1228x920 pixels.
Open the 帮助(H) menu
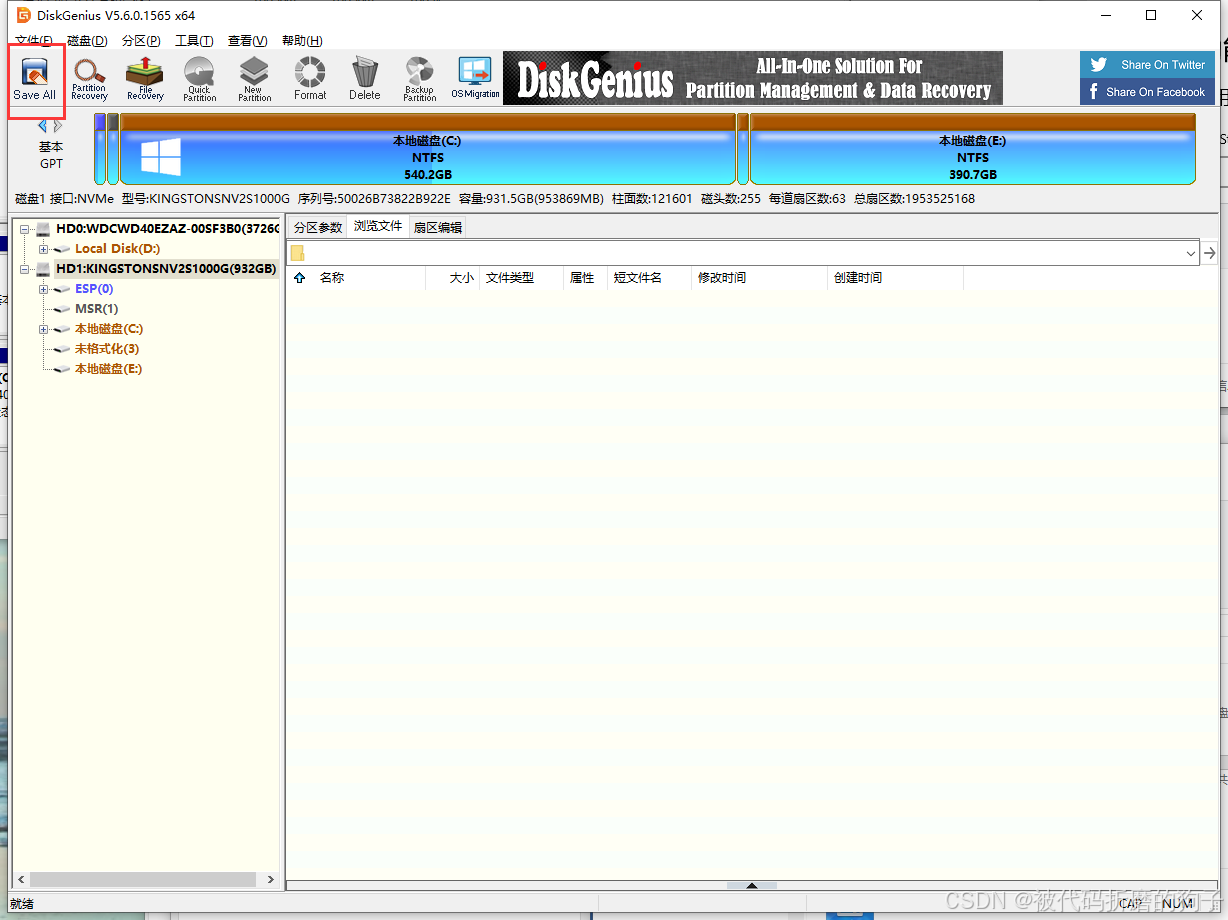(302, 41)
